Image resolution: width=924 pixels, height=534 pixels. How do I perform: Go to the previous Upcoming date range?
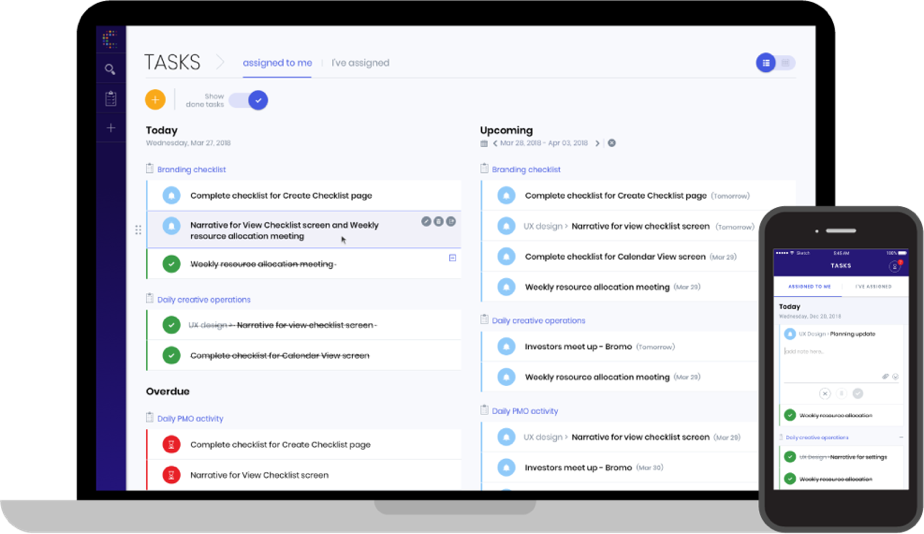pyautogui.click(x=495, y=143)
